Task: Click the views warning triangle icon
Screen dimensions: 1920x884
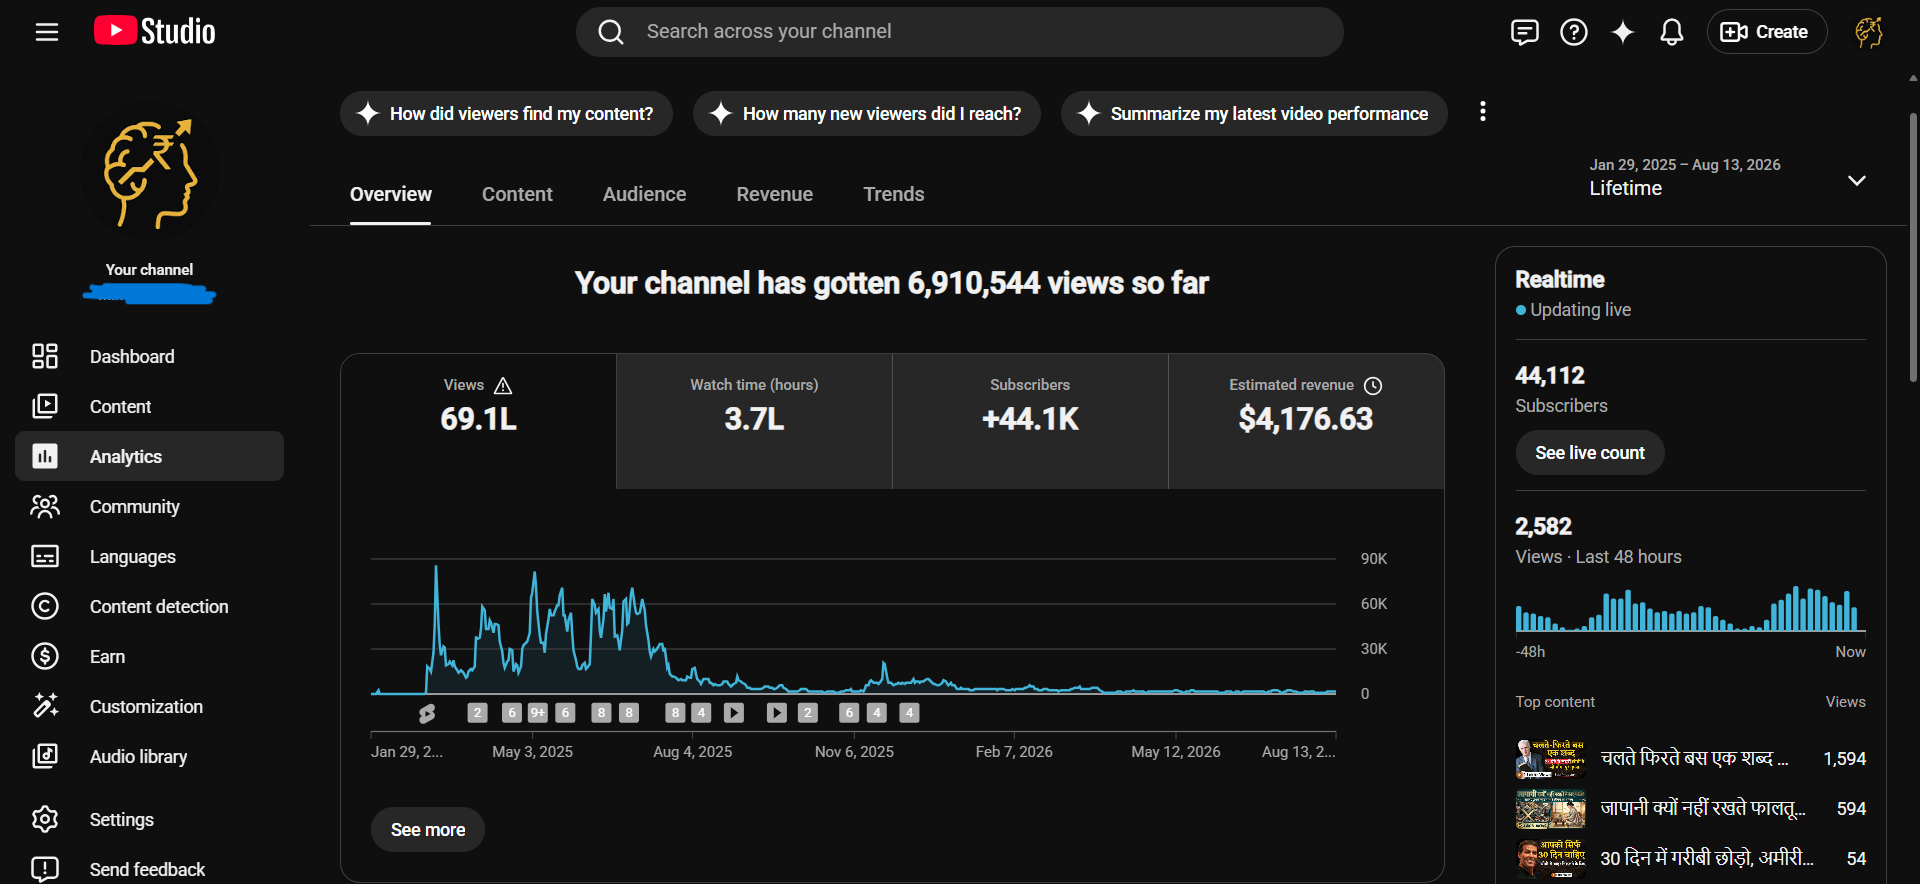Action: (x=503, y=386)
